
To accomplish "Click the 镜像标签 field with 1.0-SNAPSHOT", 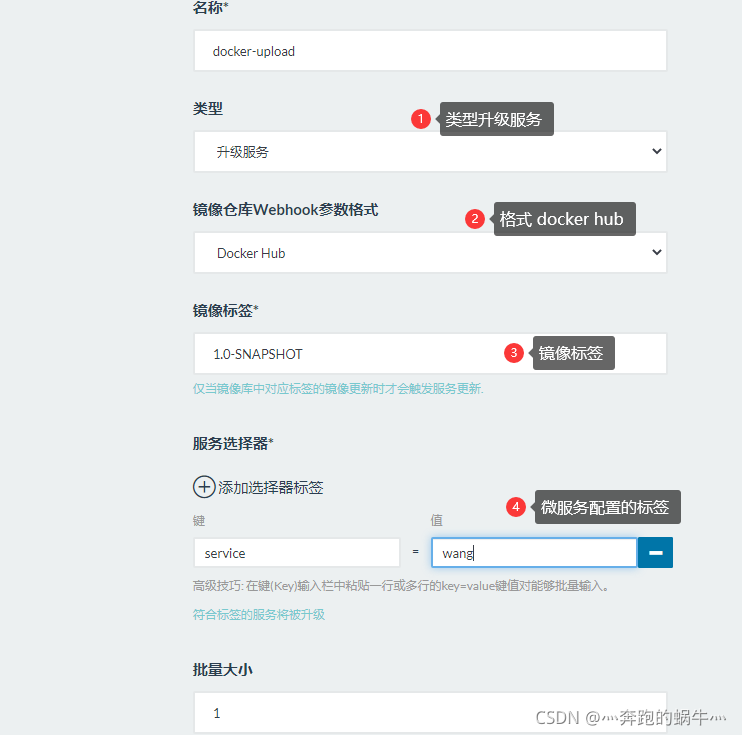I will [x=430, y=354].
